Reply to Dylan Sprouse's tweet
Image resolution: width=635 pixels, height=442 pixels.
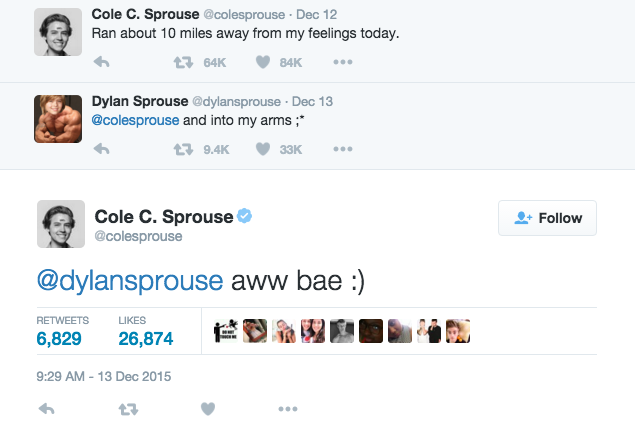(100, 149)
